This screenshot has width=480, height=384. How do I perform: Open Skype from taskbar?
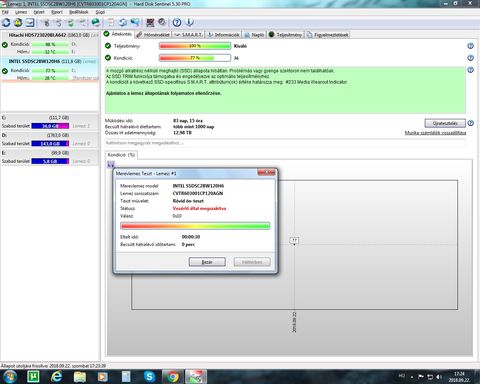point(150,377)
